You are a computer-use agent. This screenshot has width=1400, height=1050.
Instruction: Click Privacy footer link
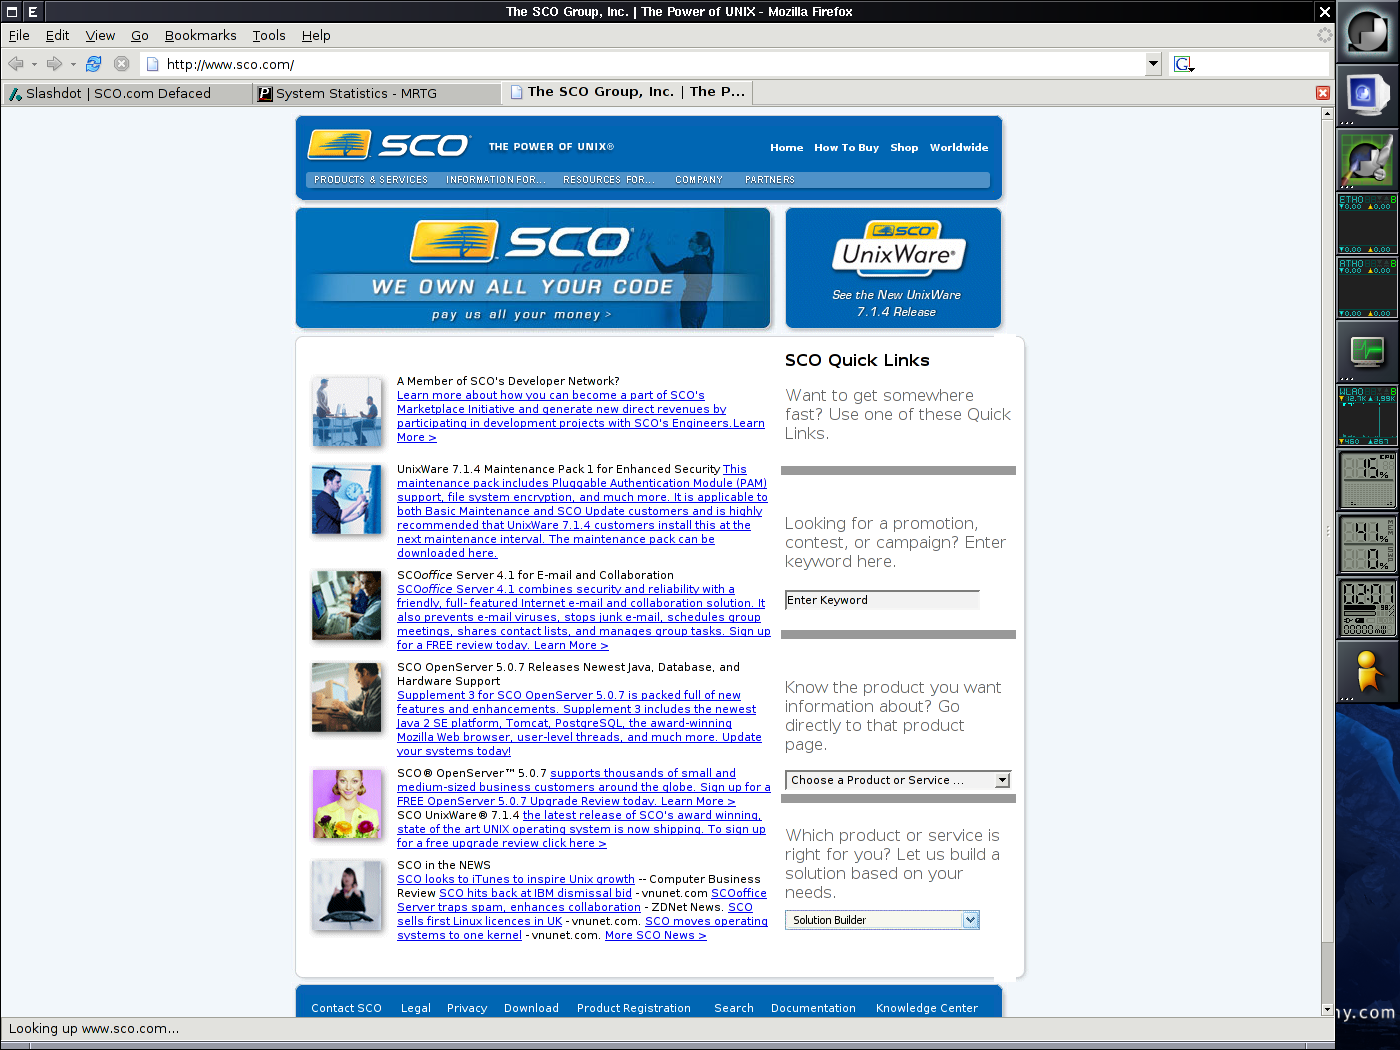tap(467, 1008)
